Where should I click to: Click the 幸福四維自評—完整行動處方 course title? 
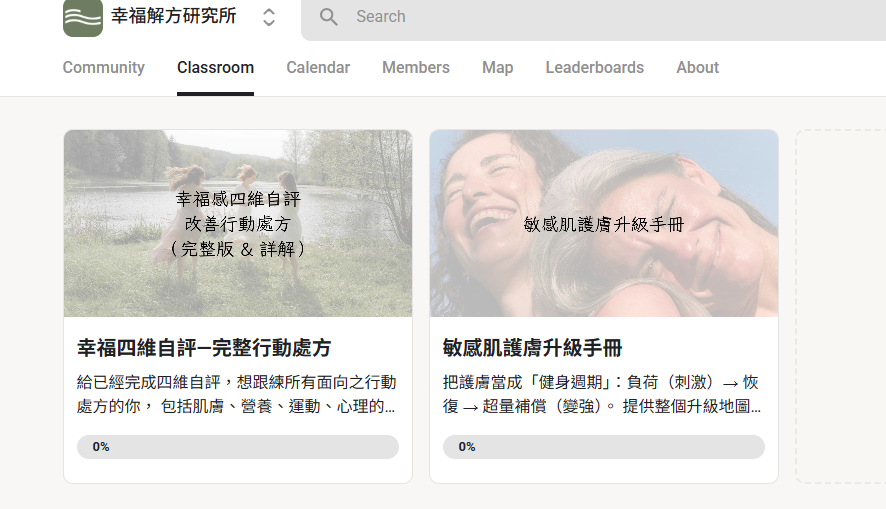point(204,348)
